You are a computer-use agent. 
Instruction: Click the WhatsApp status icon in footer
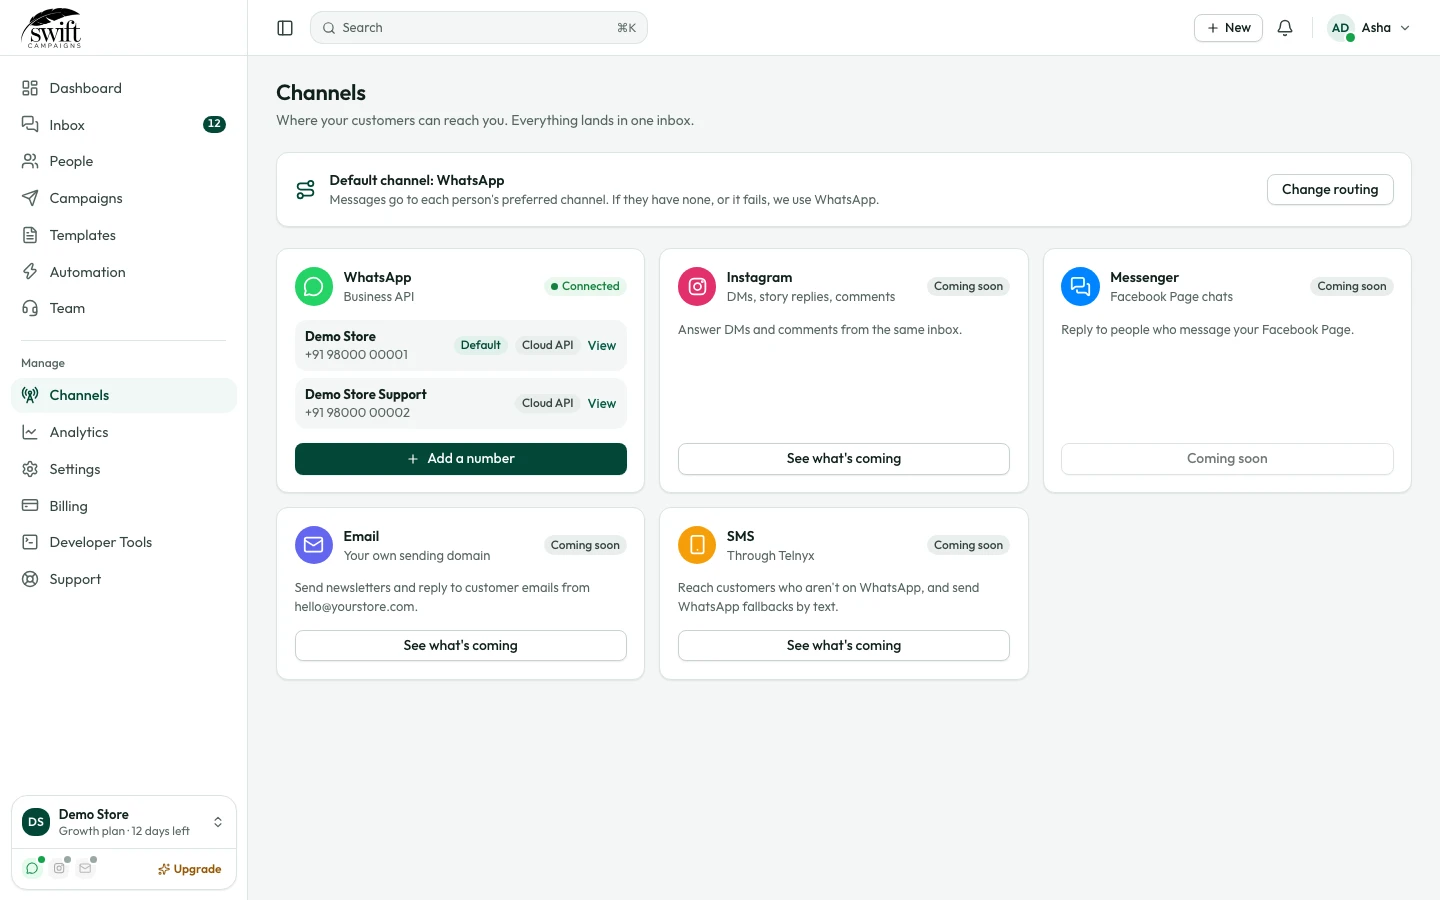pyautogui.click(x=32, y=868)
